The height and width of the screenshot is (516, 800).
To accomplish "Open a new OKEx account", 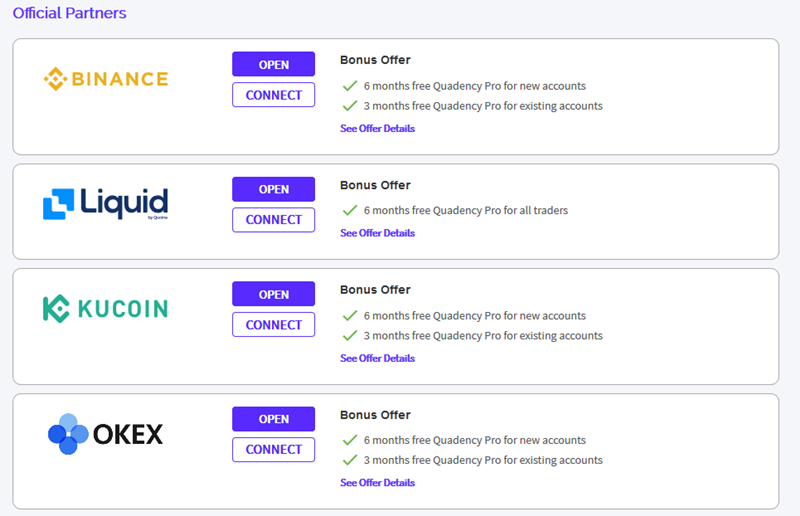I will [273, 419].
